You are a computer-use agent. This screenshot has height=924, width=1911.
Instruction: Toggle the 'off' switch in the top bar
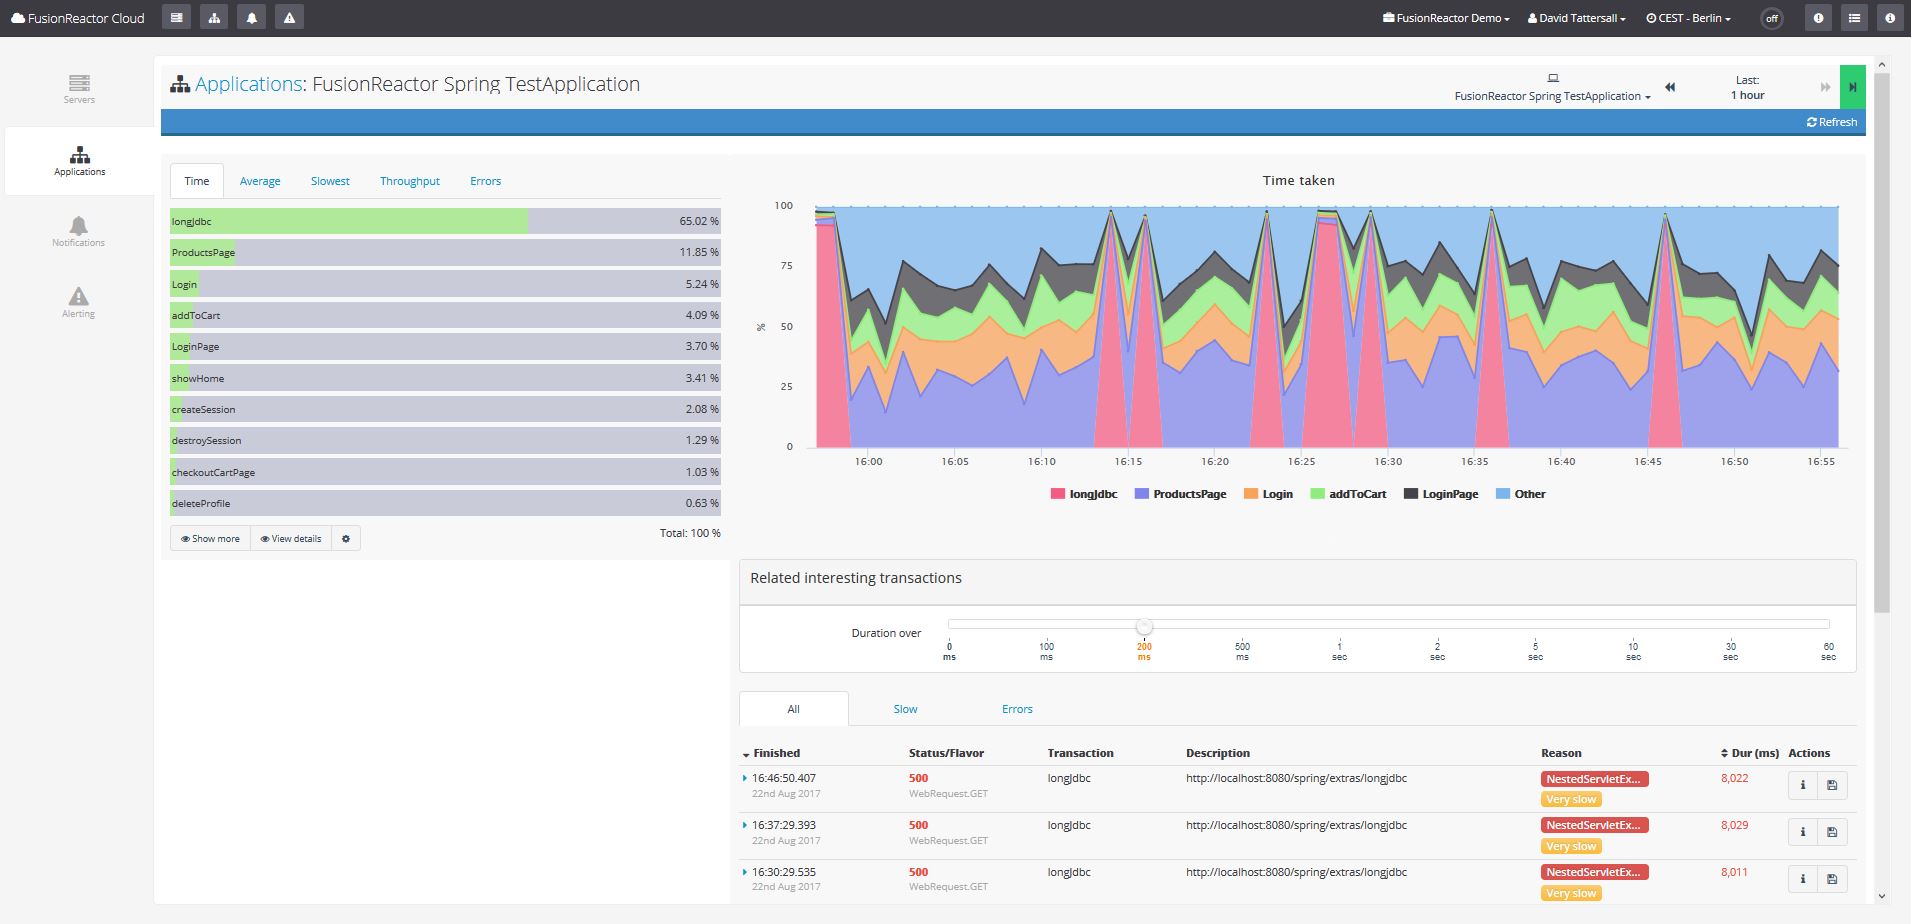click(x=1770, y=18)
